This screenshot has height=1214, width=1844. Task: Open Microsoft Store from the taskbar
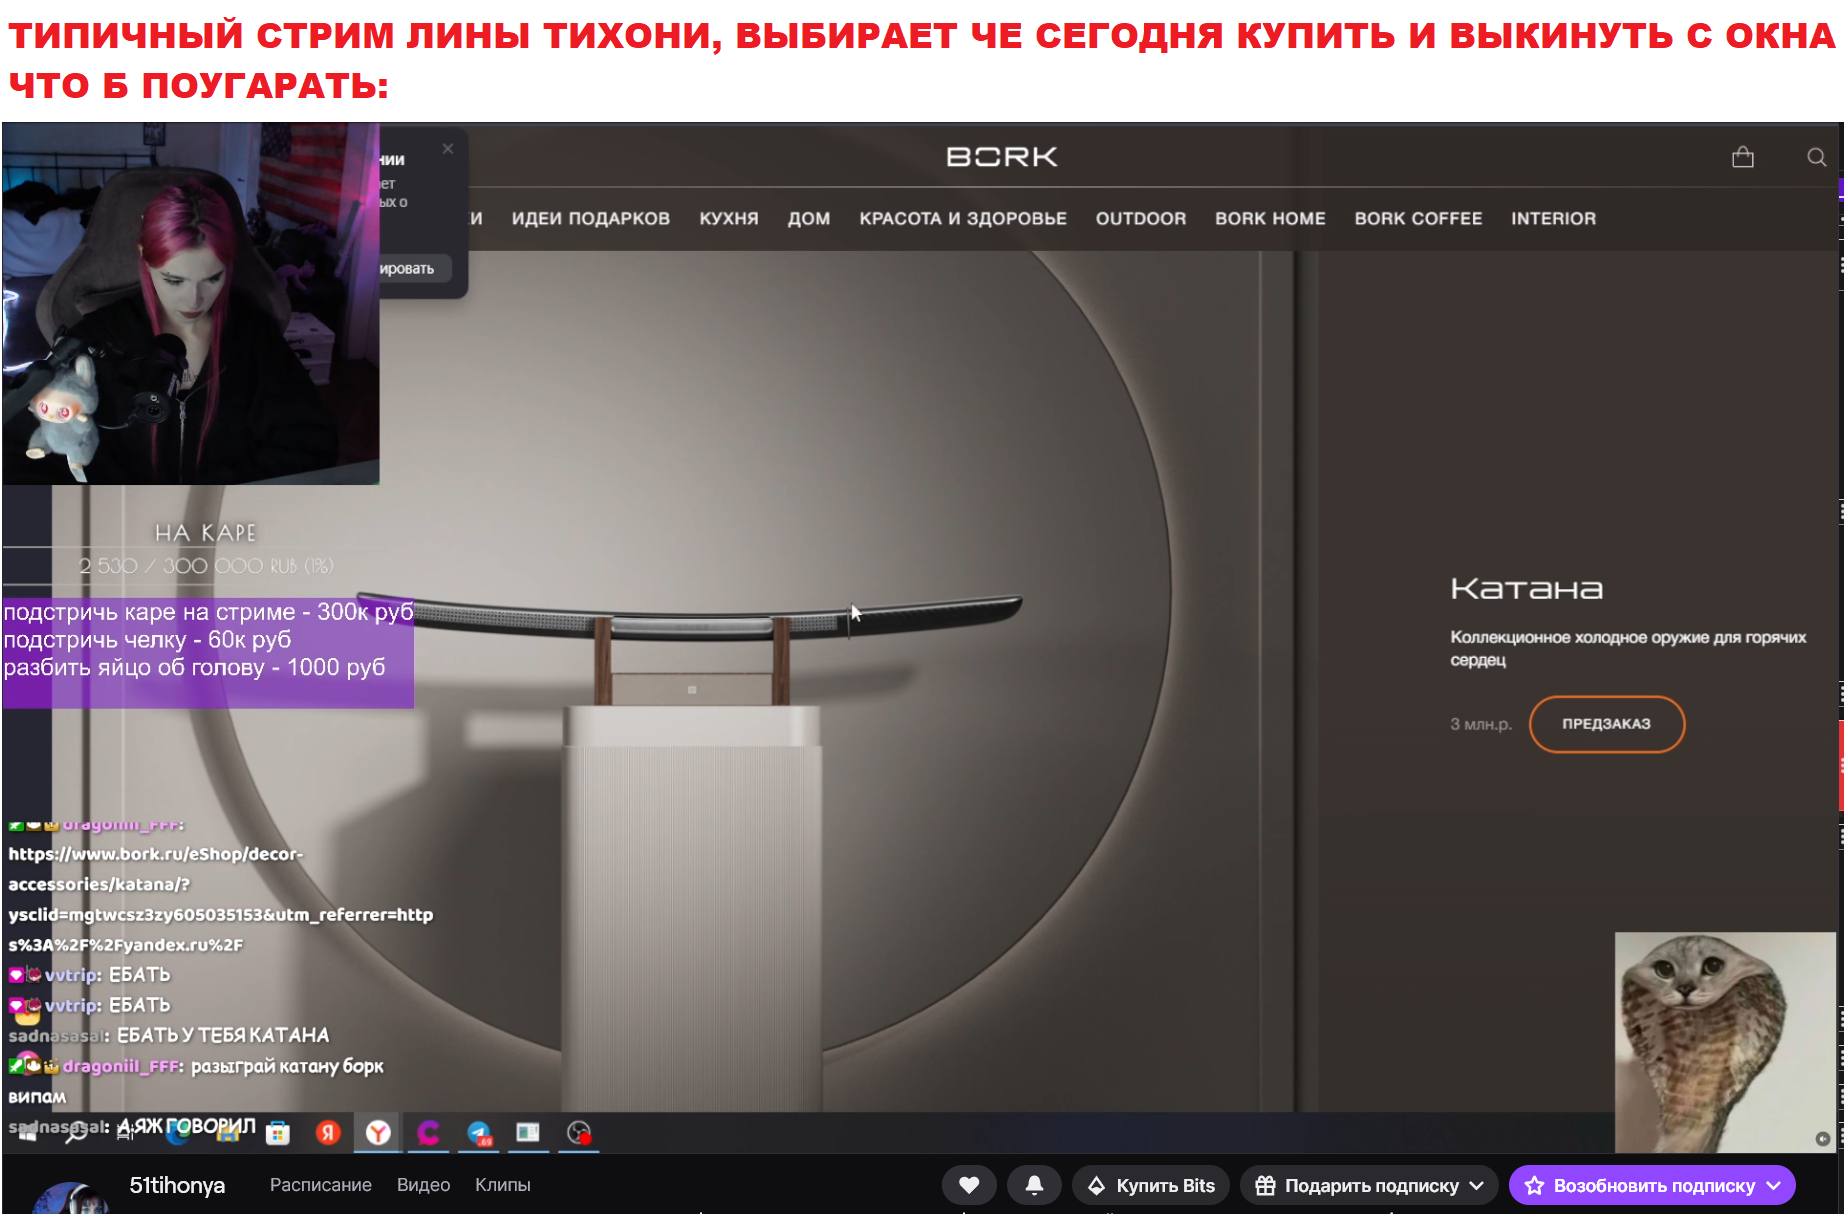277,1133
